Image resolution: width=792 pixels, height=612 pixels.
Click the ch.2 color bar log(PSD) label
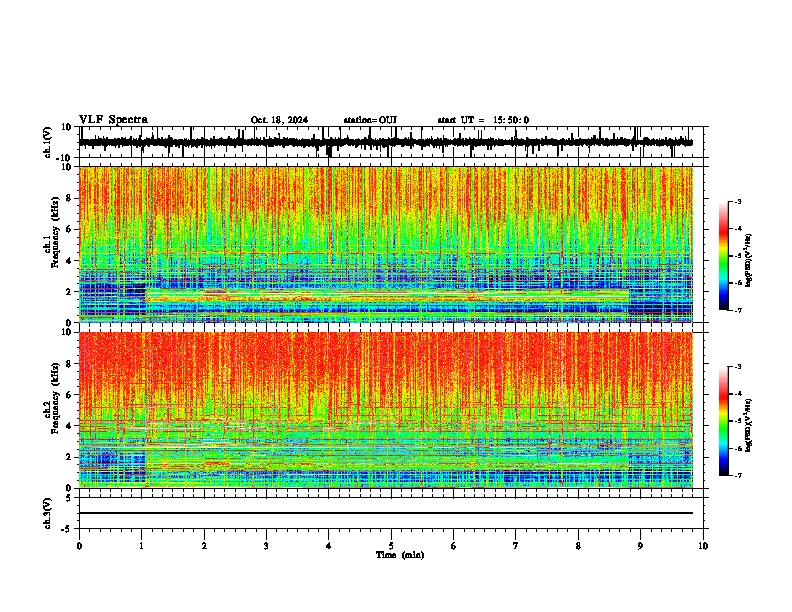click(749, 425)
